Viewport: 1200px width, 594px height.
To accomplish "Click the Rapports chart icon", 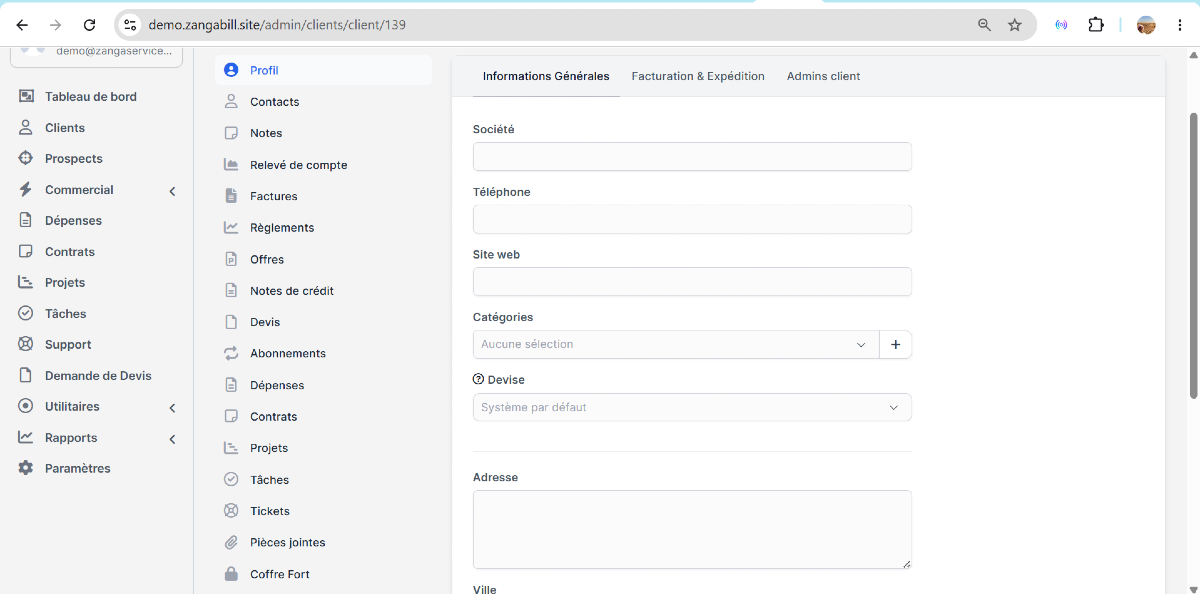I will (x=26, y=438).
